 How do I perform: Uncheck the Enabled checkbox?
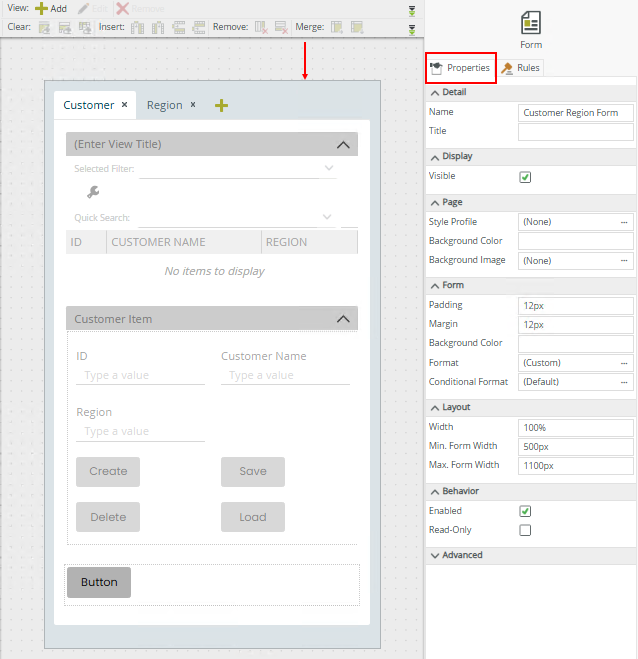tap(525, 511)
